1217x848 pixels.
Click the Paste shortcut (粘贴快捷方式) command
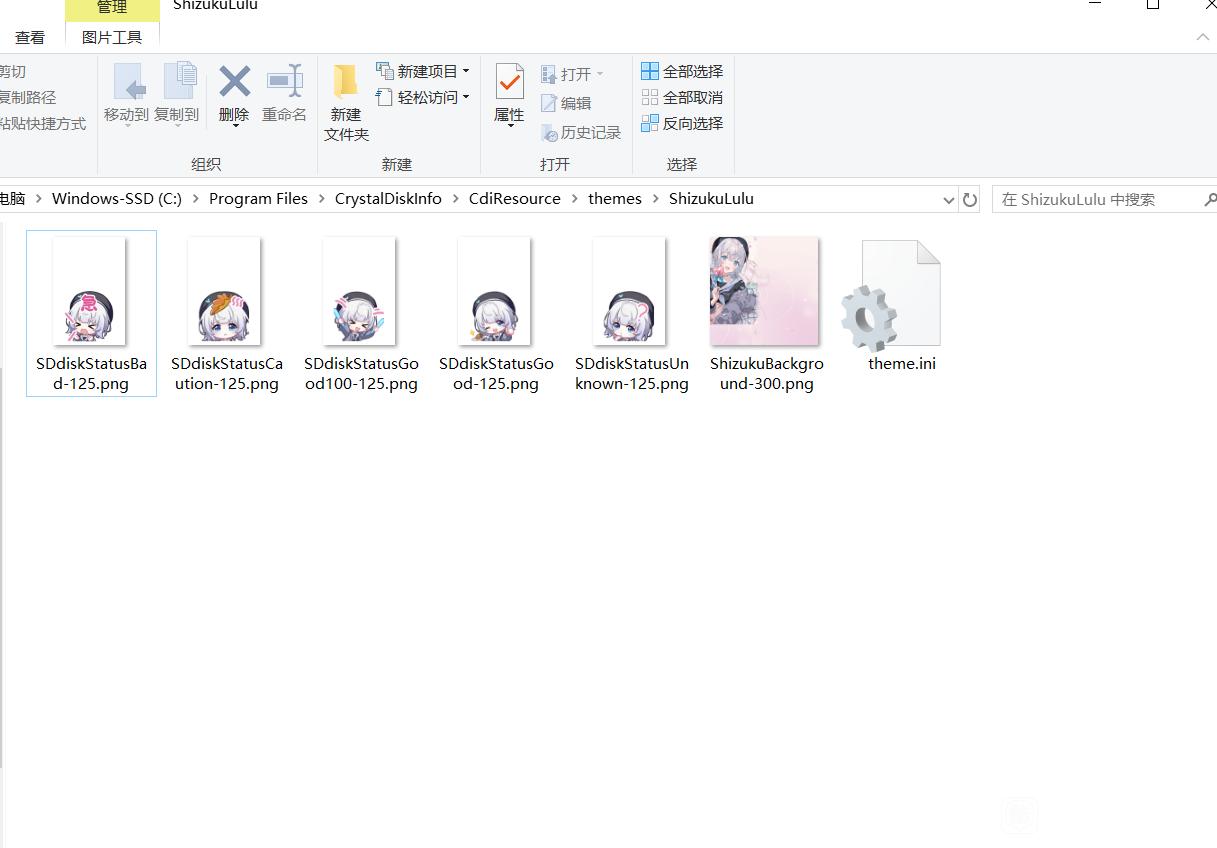click(x=43, y=123)
